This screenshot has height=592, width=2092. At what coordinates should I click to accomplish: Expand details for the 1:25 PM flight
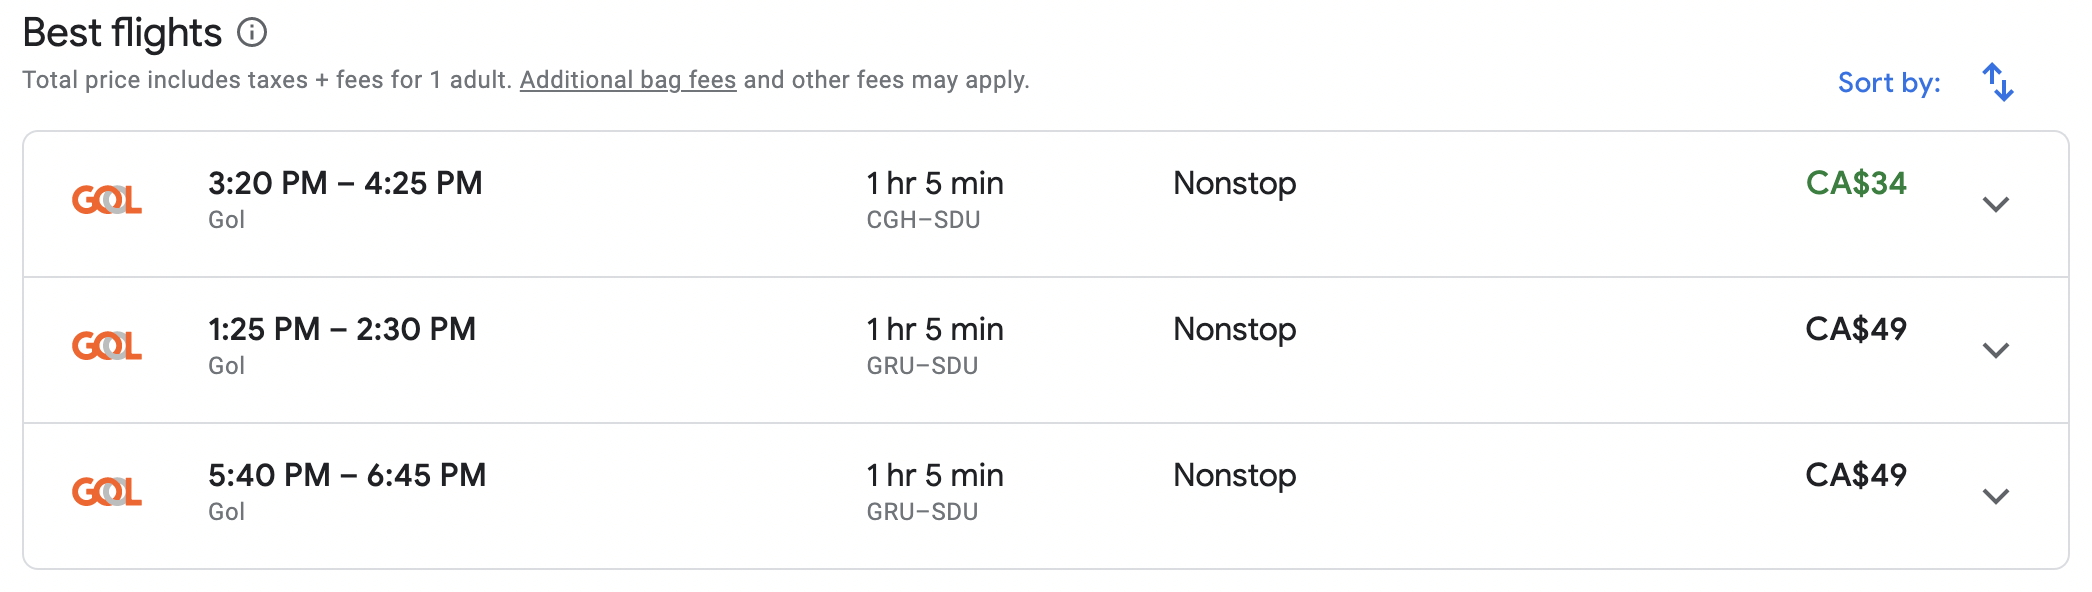click(x=1995, y=350)
